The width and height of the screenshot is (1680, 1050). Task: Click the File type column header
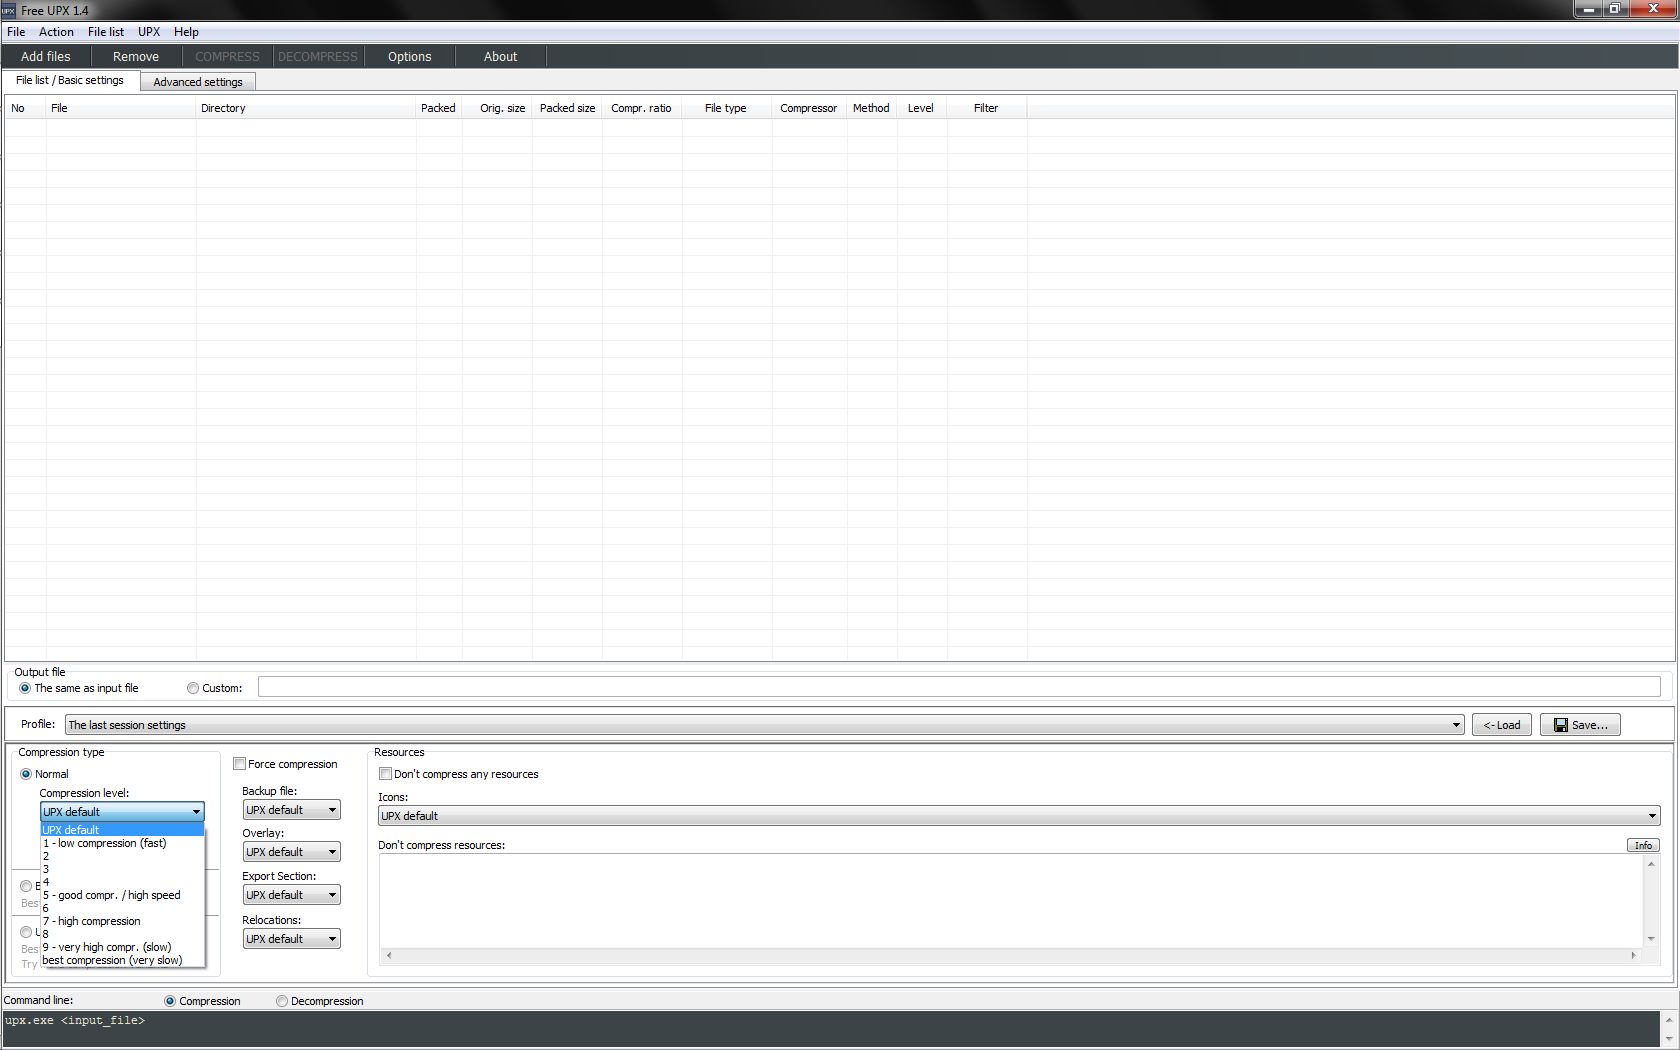pyautogui.click(x=727, y=108)
